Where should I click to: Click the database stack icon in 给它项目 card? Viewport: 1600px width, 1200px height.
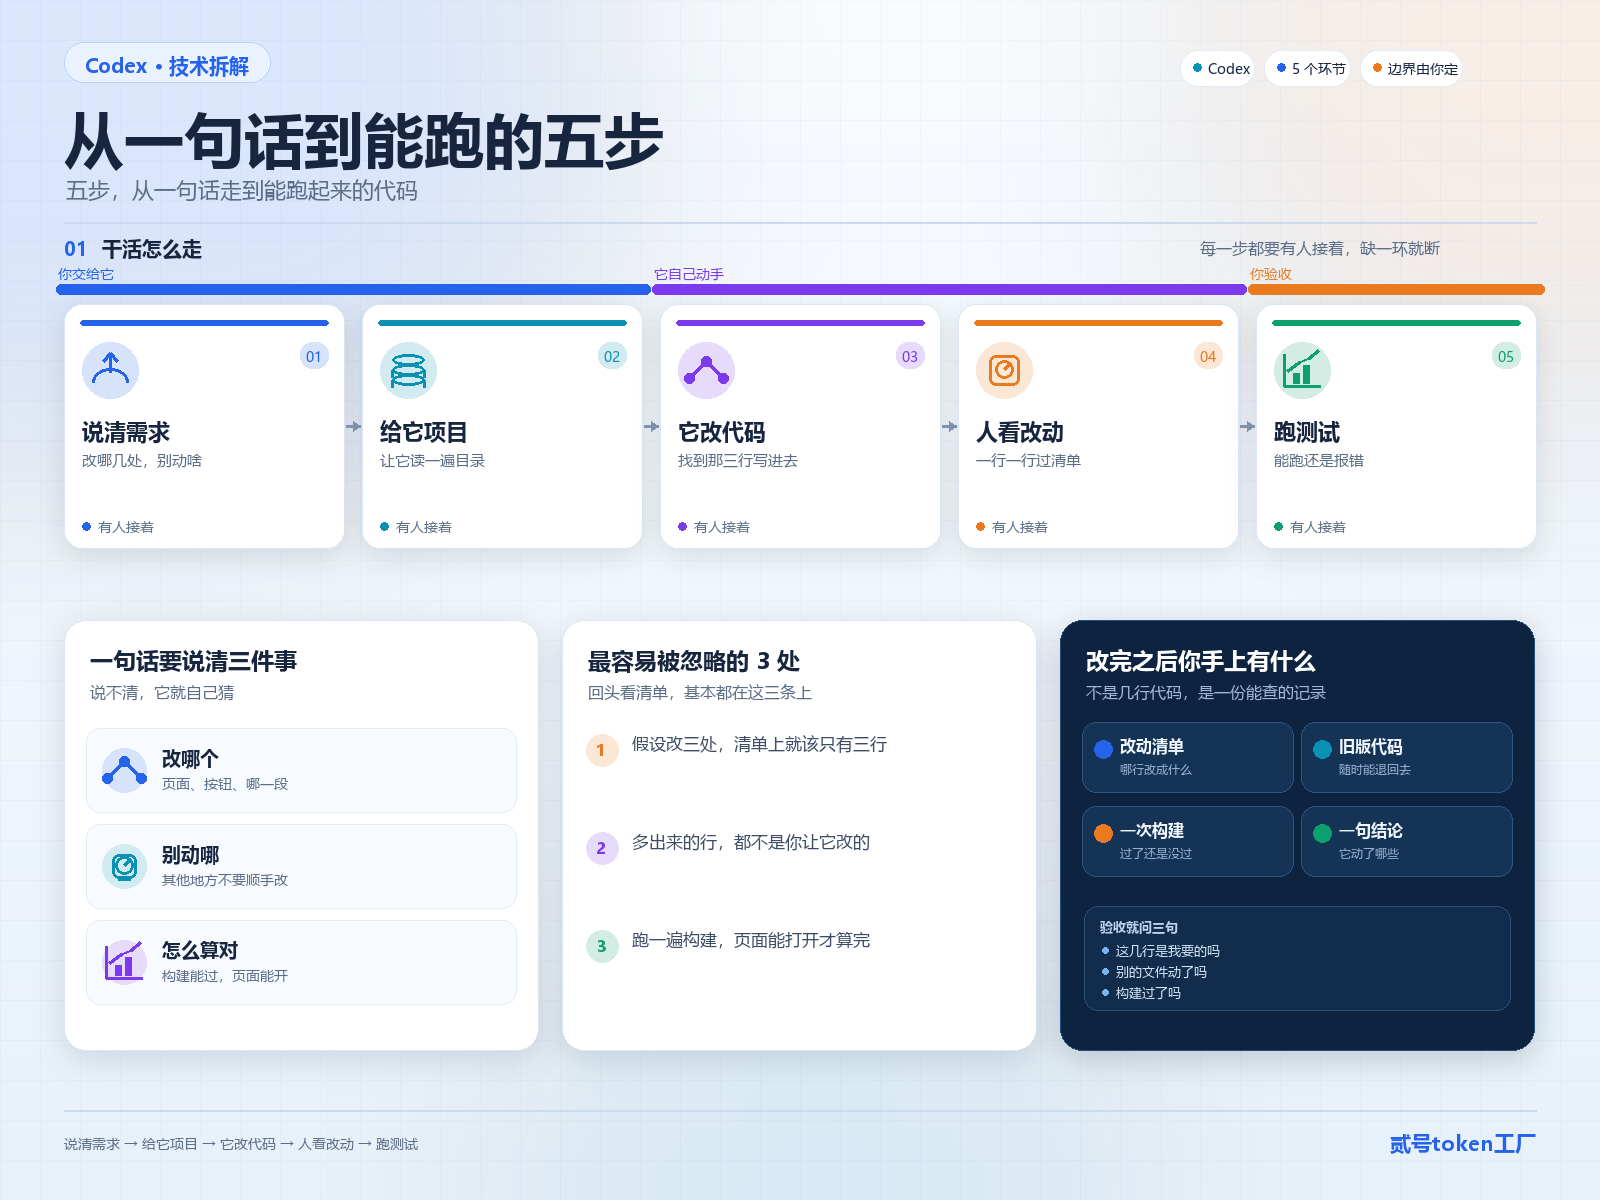[408, 370]
